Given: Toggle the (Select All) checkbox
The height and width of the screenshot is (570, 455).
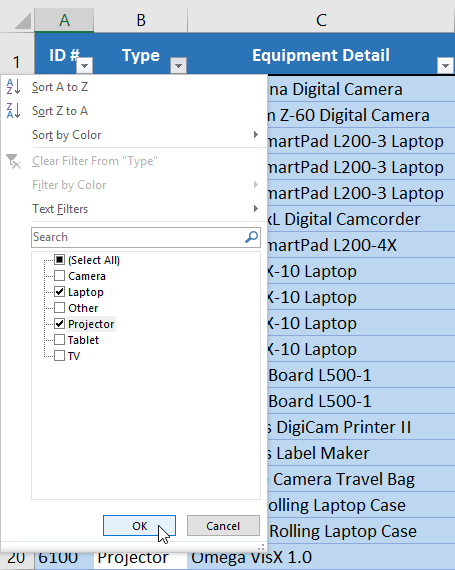Looking at the screenshot, I should point(60,260).
